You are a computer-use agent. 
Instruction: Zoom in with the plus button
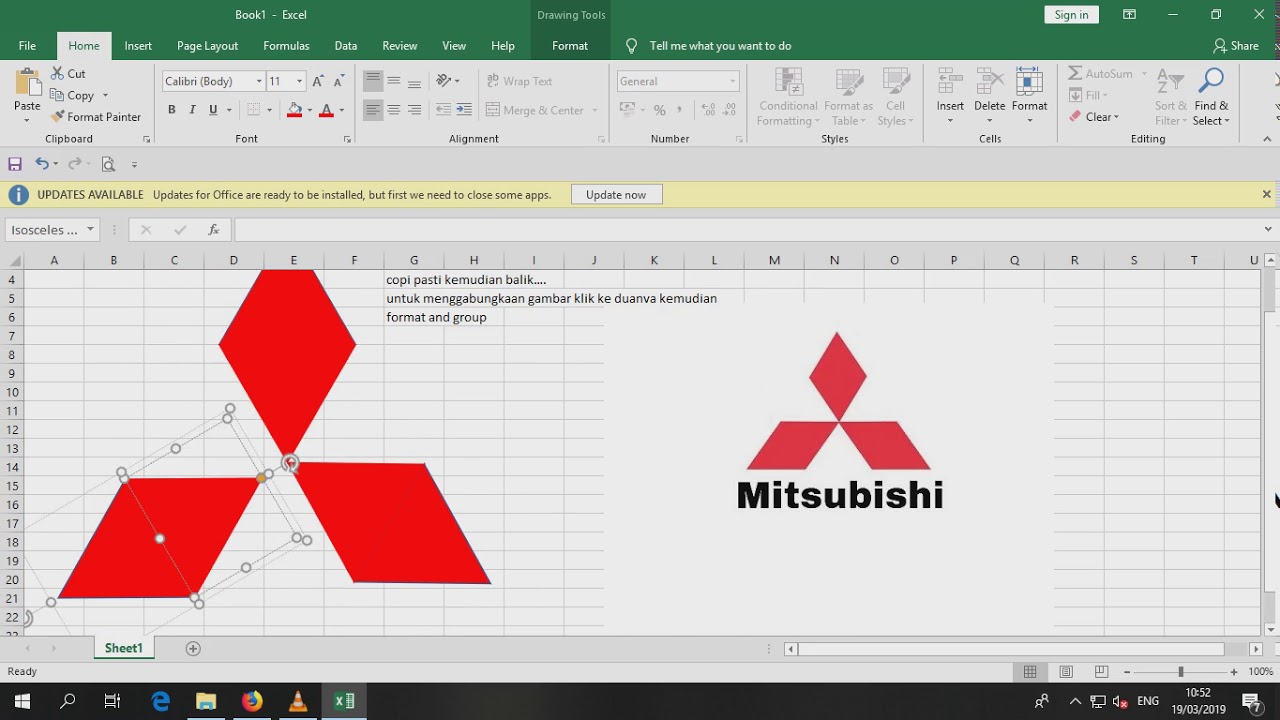(1234, 672)
